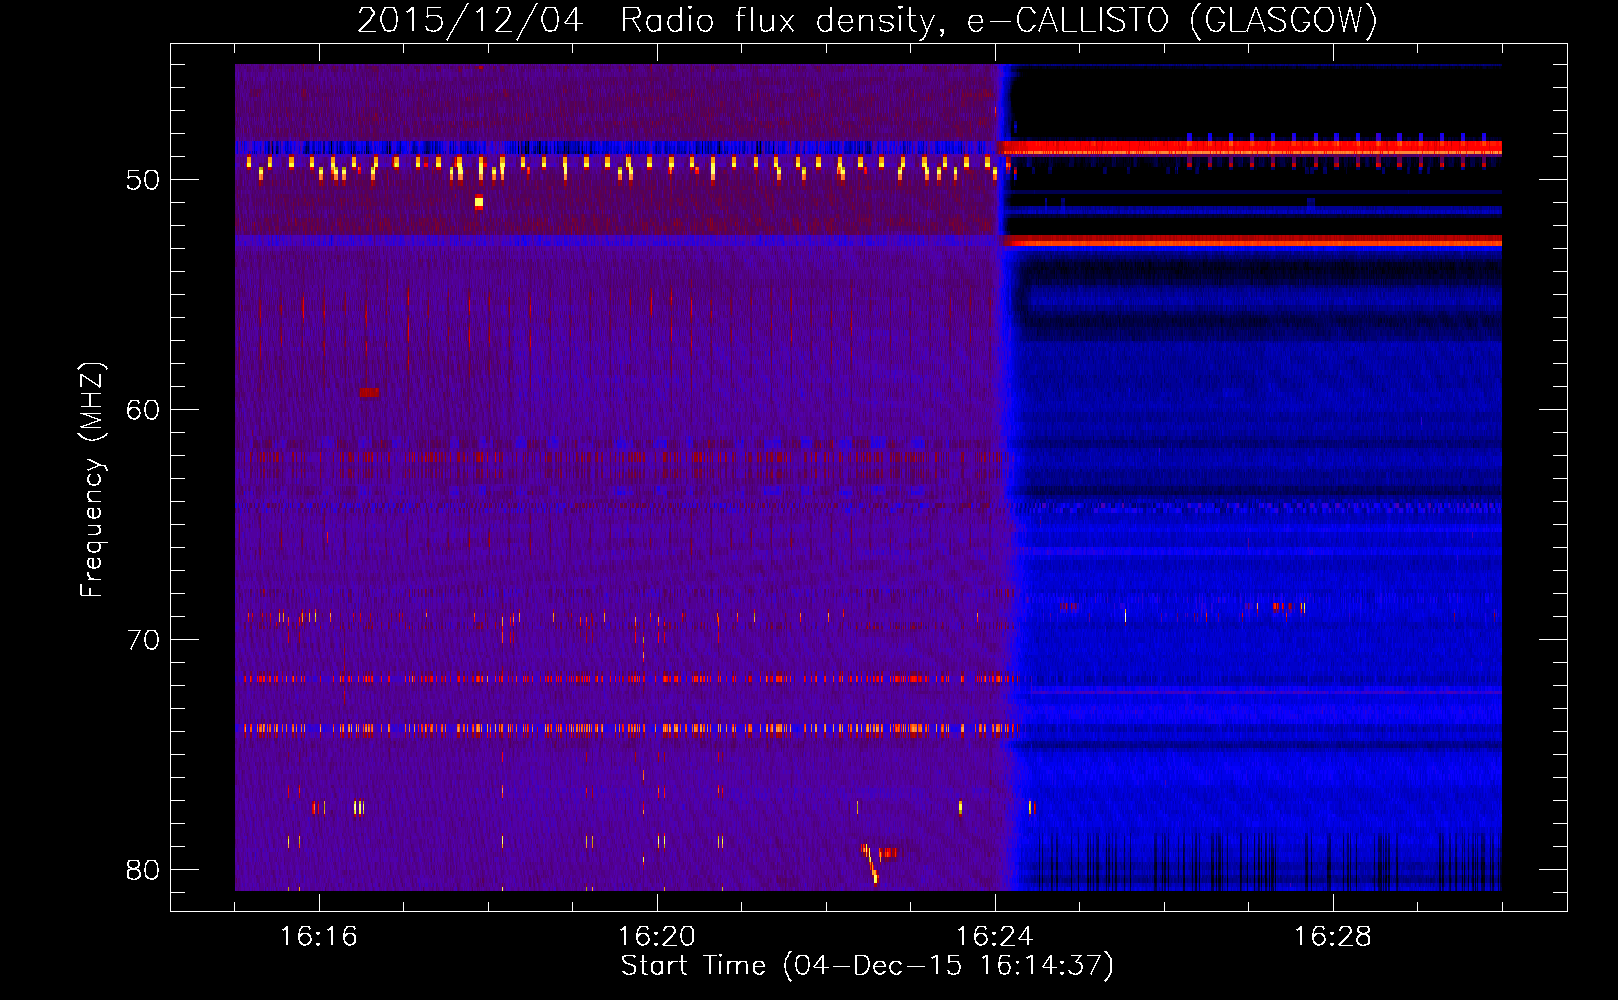Screen dimensions: 1618x1000
Task: Click the 'Frequency (MHZ)' y-axis label
Action: click(92, 481)
